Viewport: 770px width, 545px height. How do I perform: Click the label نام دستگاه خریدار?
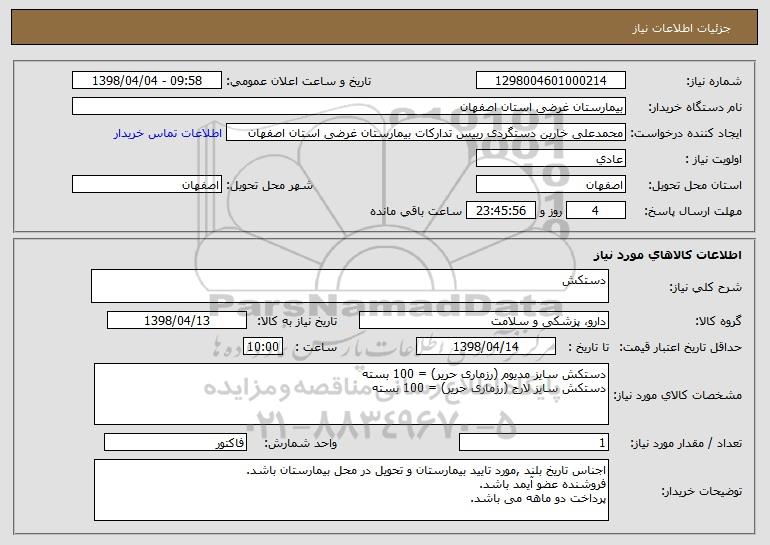[x=695, y=108]
